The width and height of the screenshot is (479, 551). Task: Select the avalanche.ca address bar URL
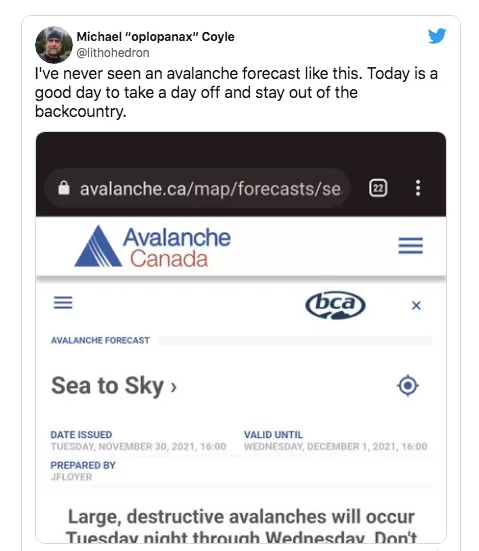coord(210,189)
